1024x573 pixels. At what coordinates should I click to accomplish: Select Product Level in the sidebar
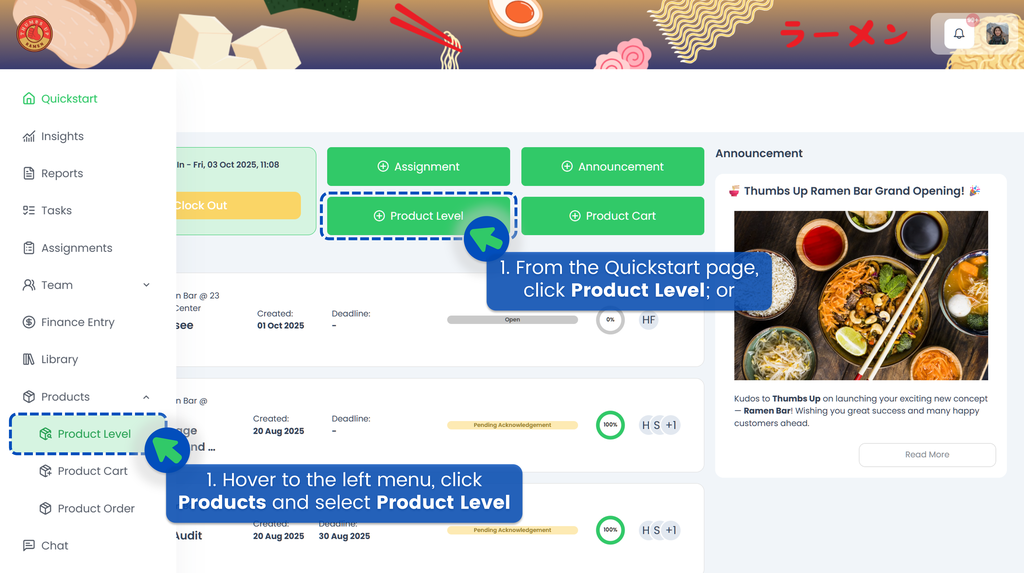pyautogui.click(x=88, y=434)
